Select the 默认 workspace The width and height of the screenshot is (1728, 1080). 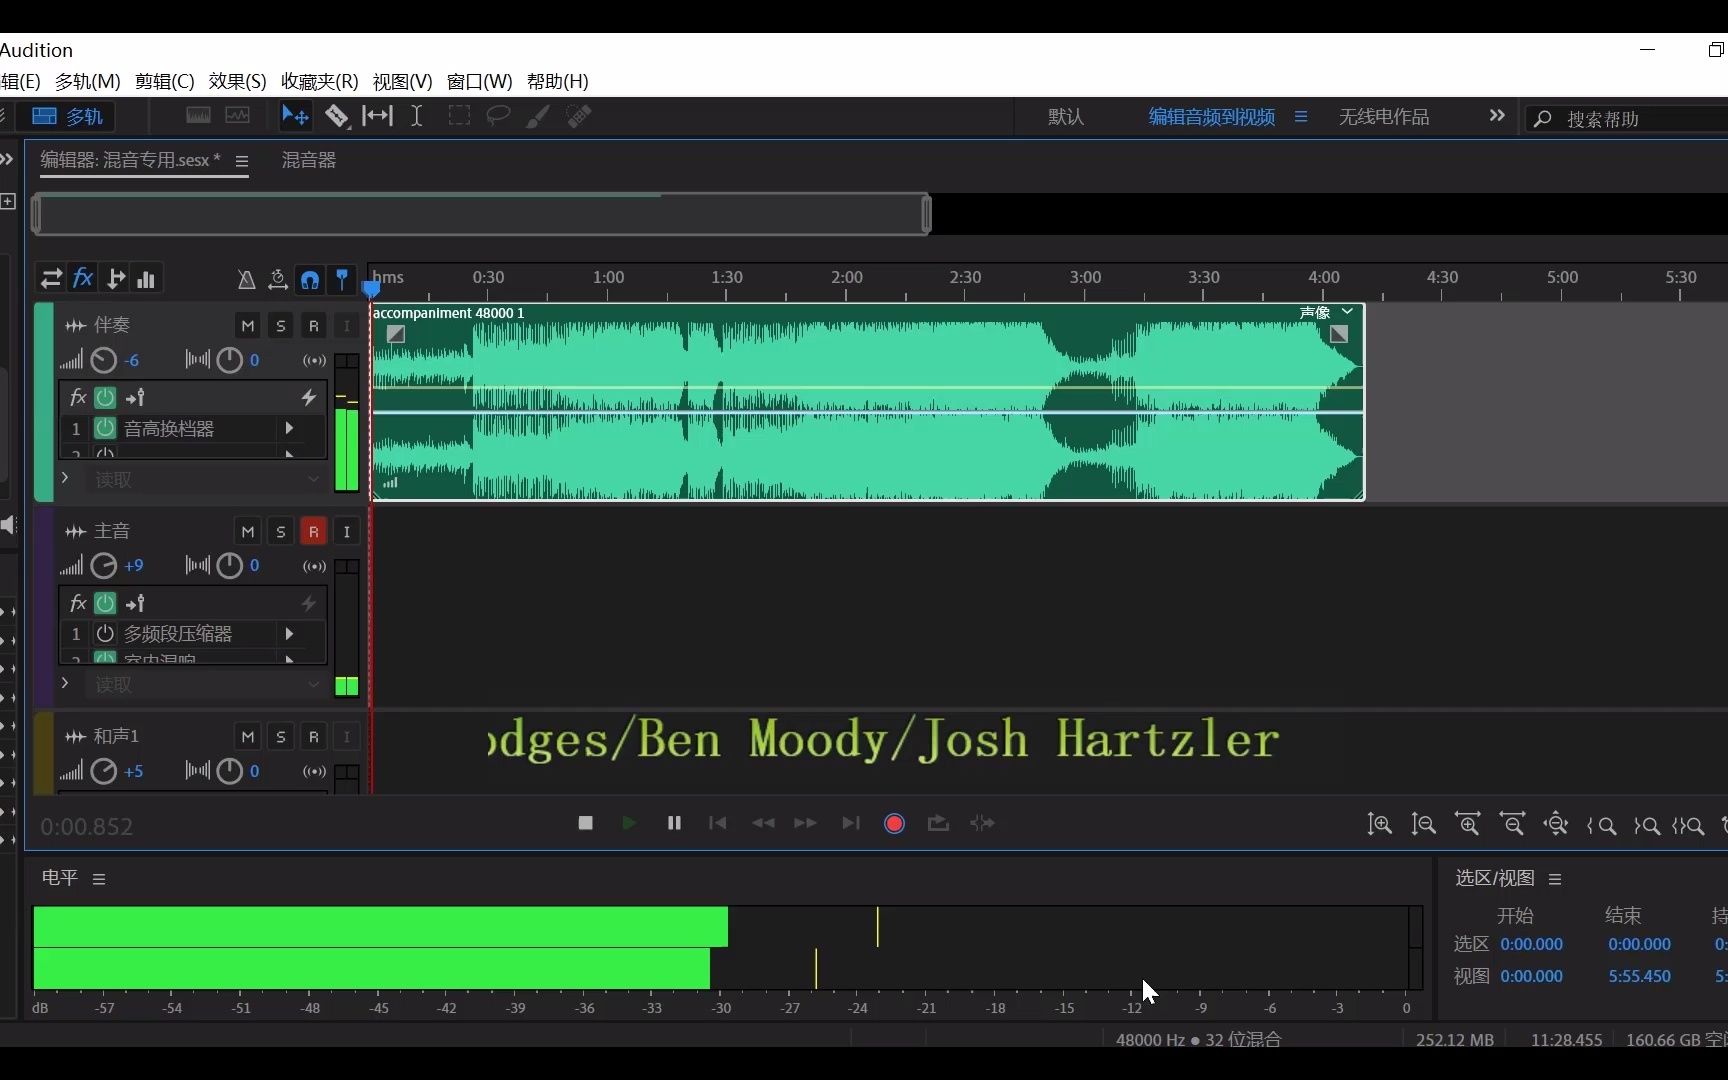click(x=1066, y=117)
